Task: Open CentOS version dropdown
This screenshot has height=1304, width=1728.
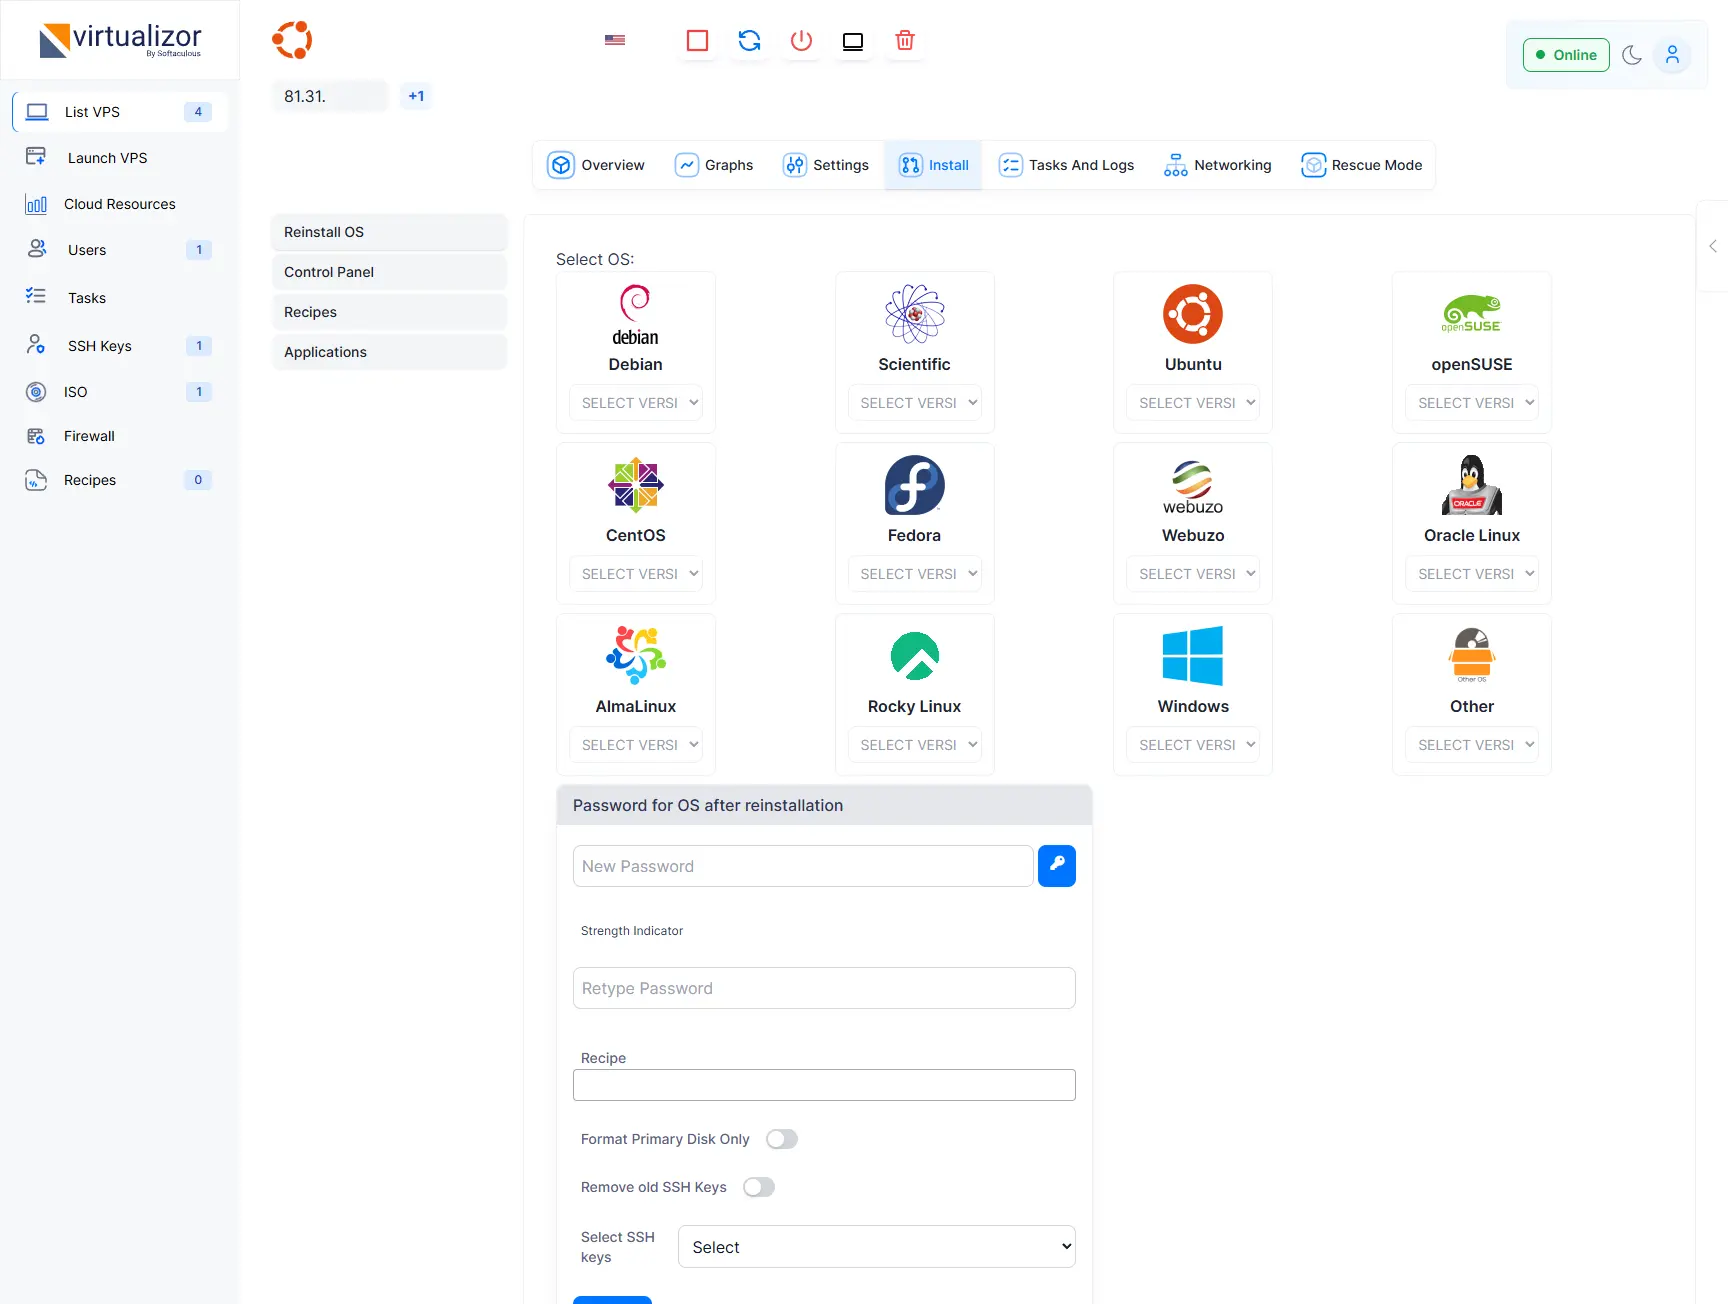Action: point(636,574)
